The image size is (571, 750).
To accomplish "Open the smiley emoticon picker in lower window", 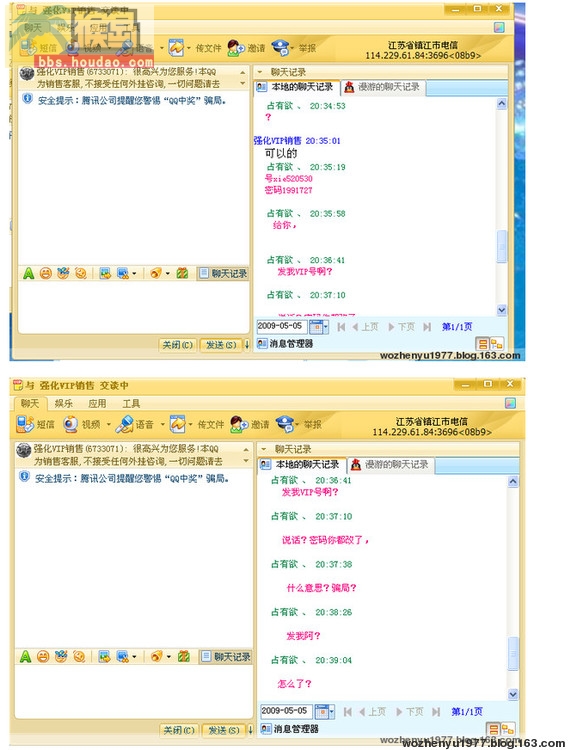I will 43,657.
